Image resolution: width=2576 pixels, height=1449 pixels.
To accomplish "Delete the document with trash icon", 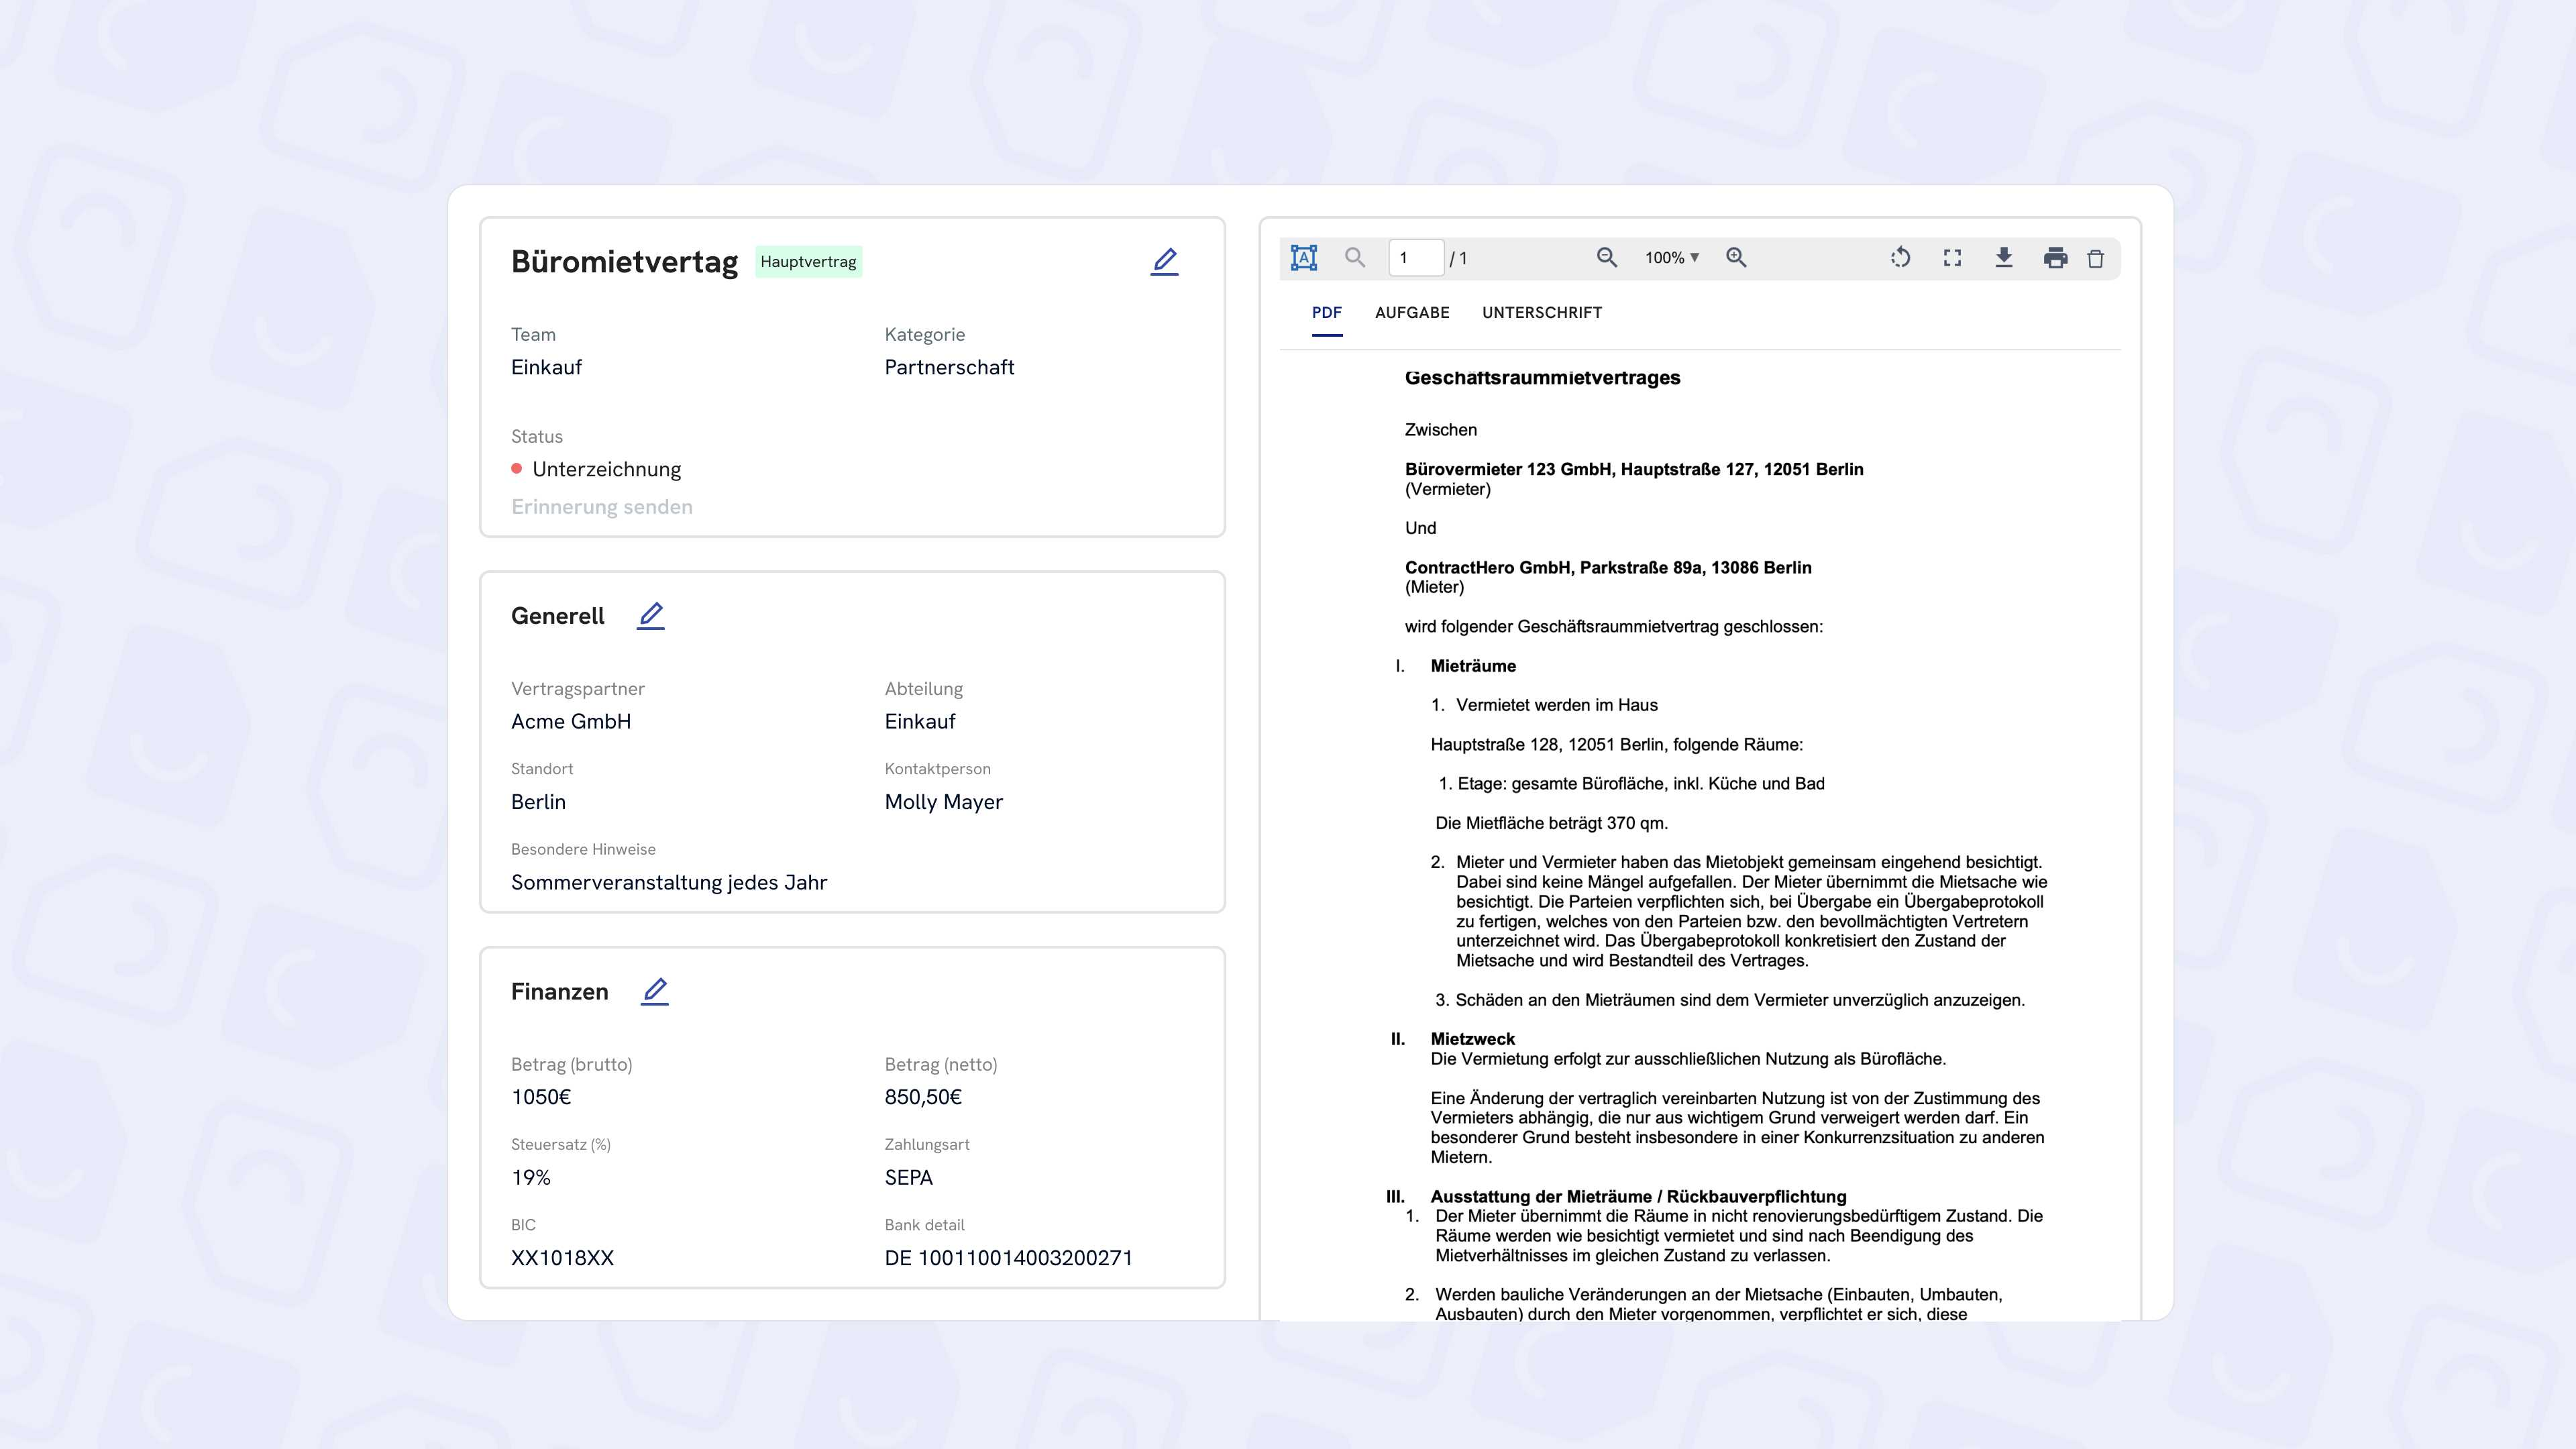I will pyautogui.click(x=2096, y=259).
